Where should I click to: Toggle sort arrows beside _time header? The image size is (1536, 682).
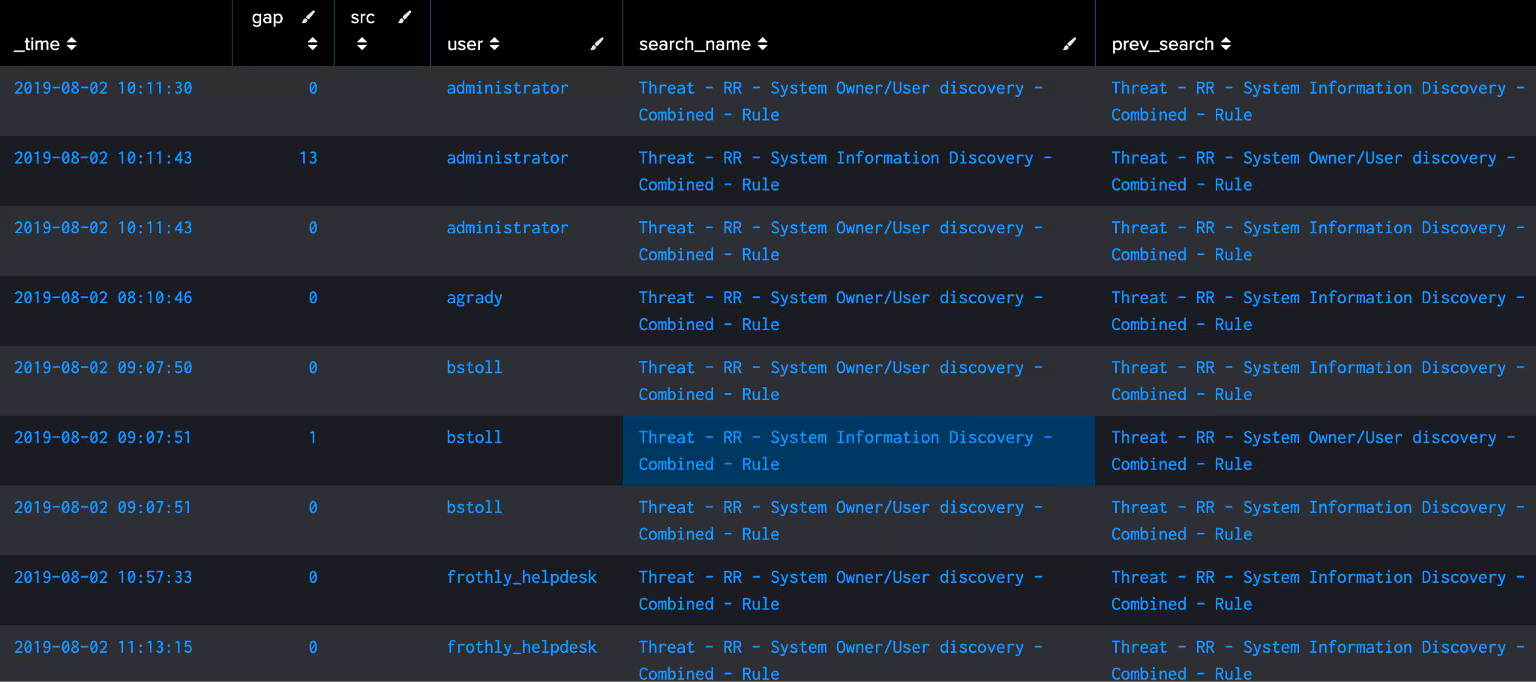tap(71, 45)
